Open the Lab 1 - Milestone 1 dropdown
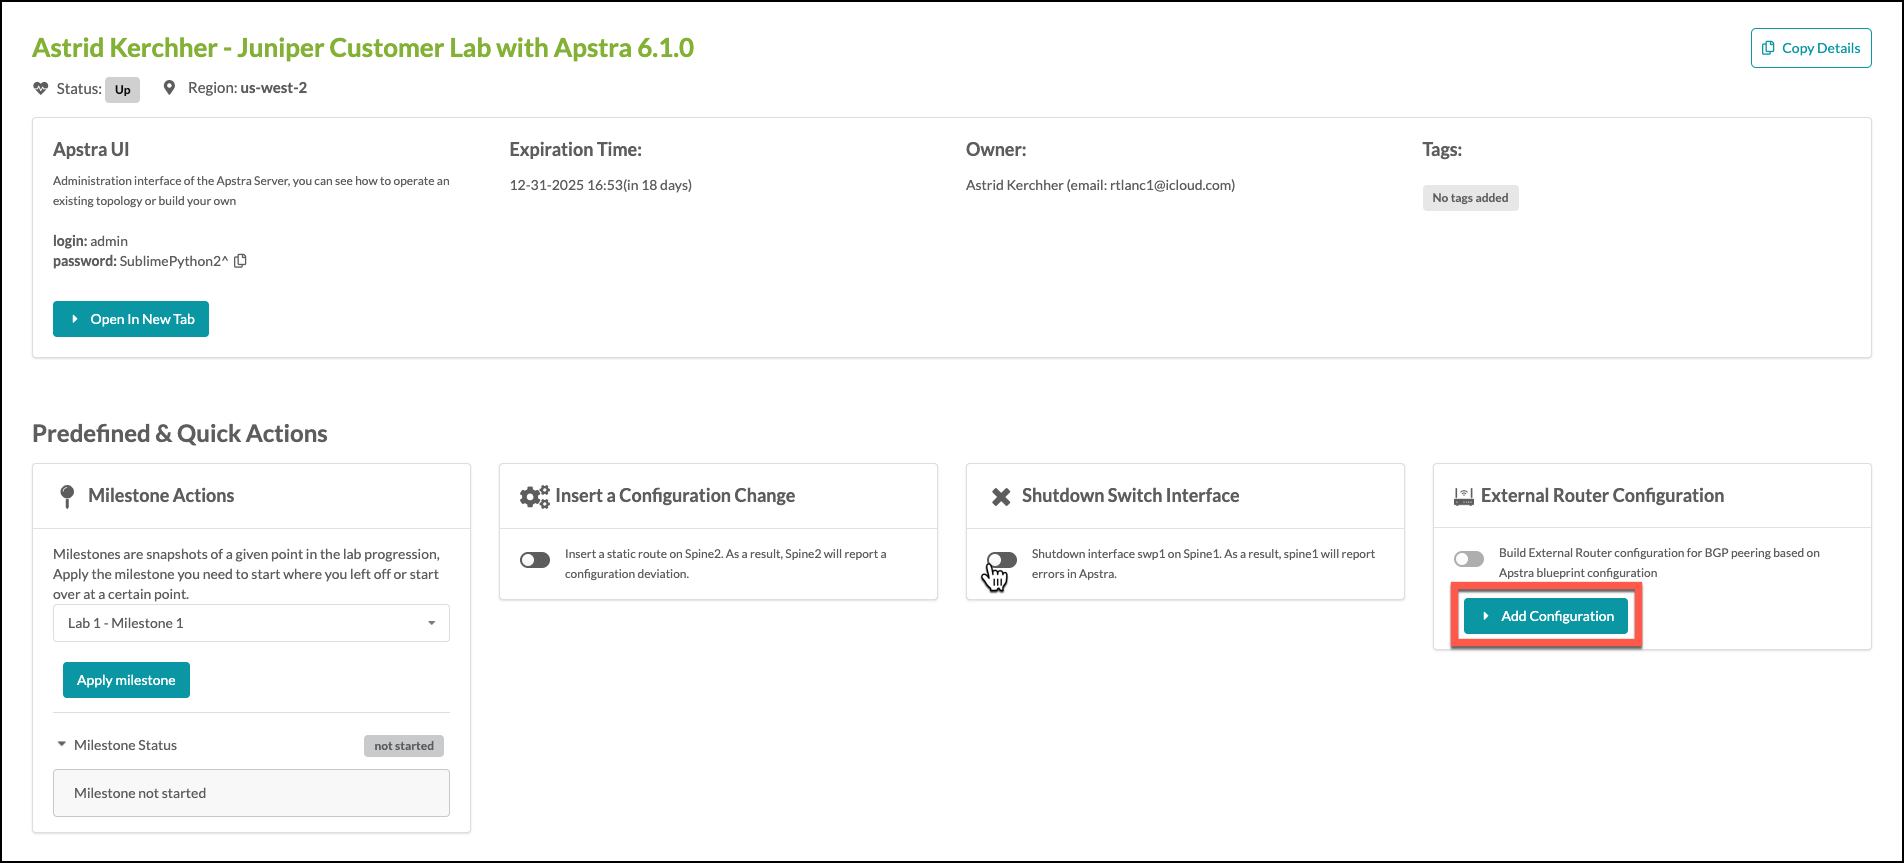 (x=251, y=623)
